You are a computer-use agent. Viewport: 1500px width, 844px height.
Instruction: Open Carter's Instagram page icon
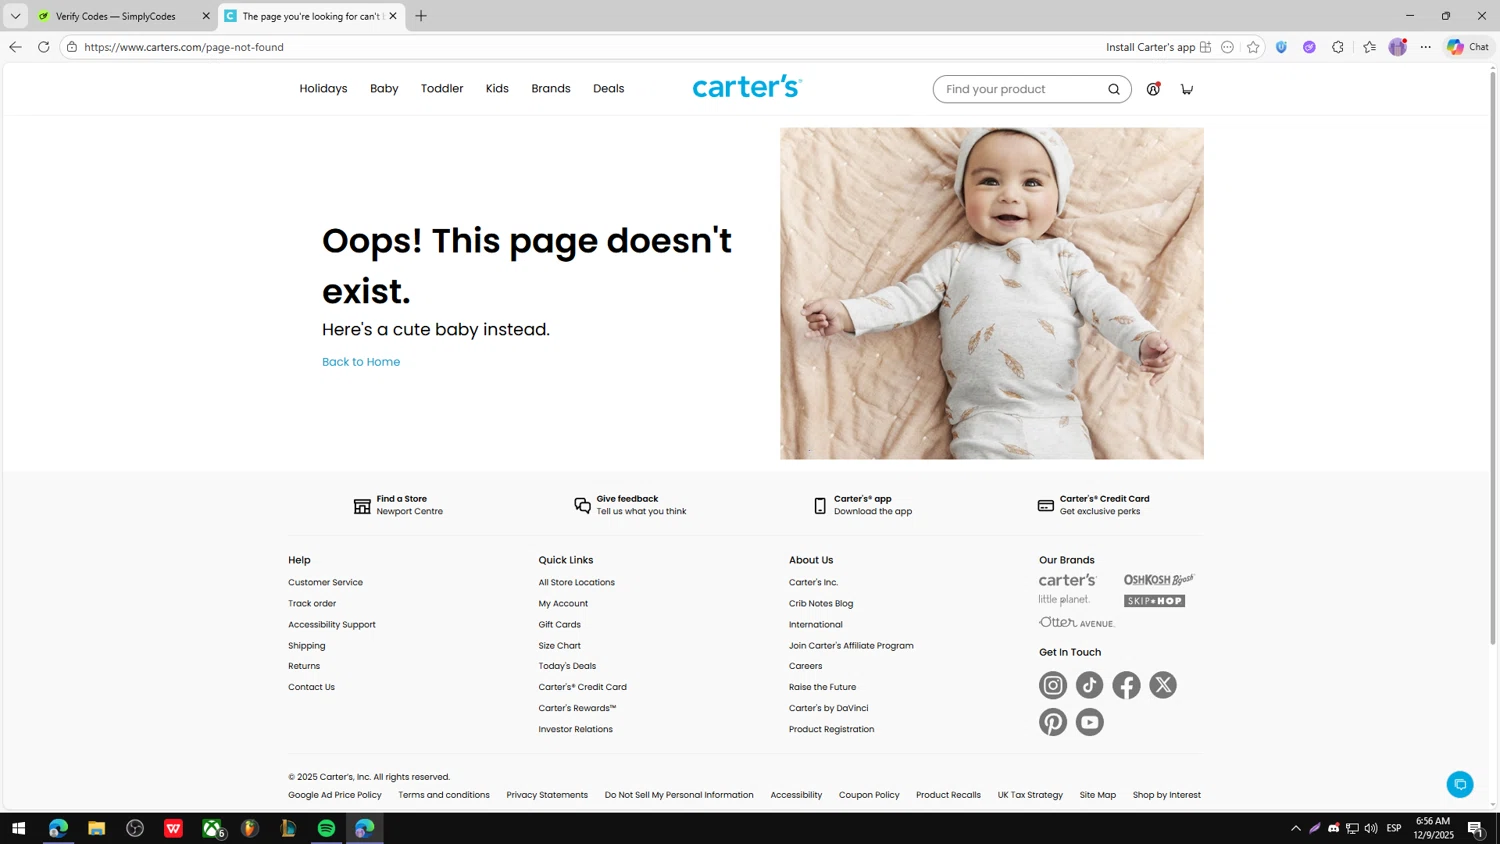click(1053, 685)
